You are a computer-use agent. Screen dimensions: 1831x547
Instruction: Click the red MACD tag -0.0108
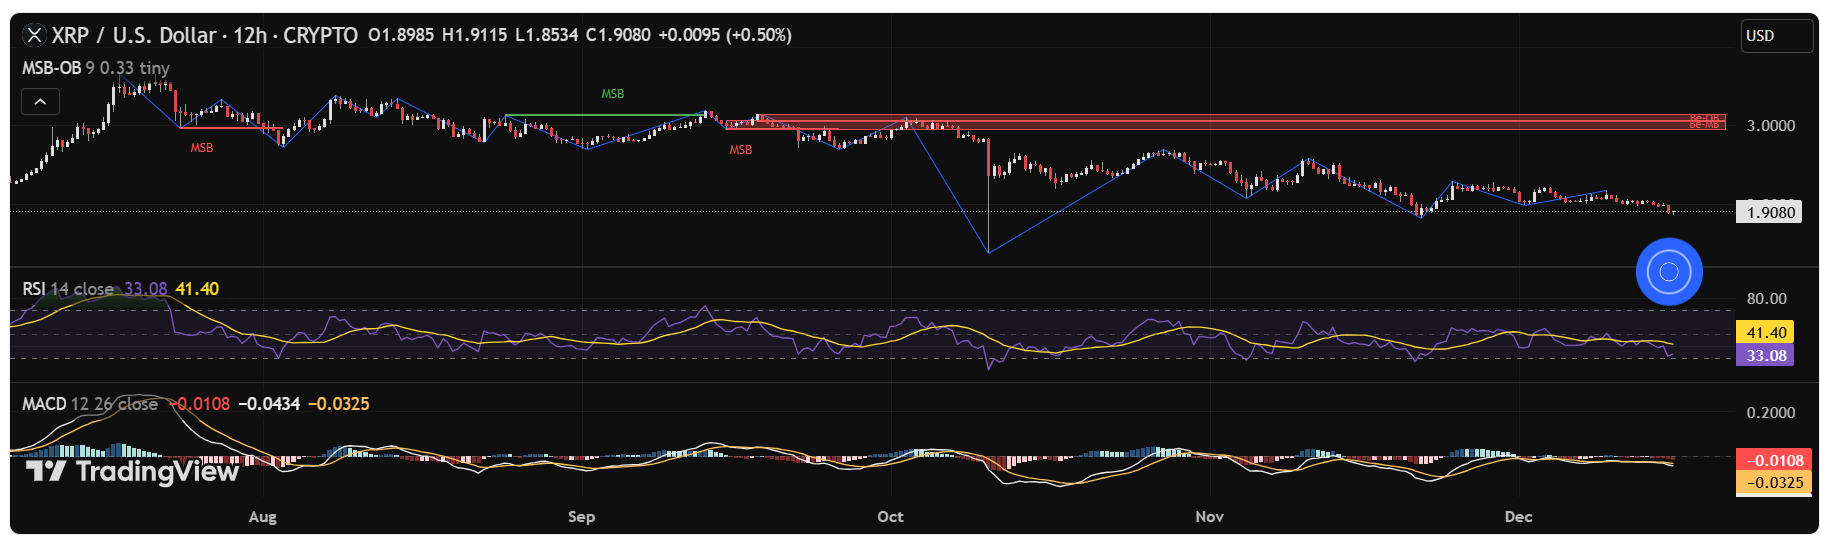(1773, 461)
